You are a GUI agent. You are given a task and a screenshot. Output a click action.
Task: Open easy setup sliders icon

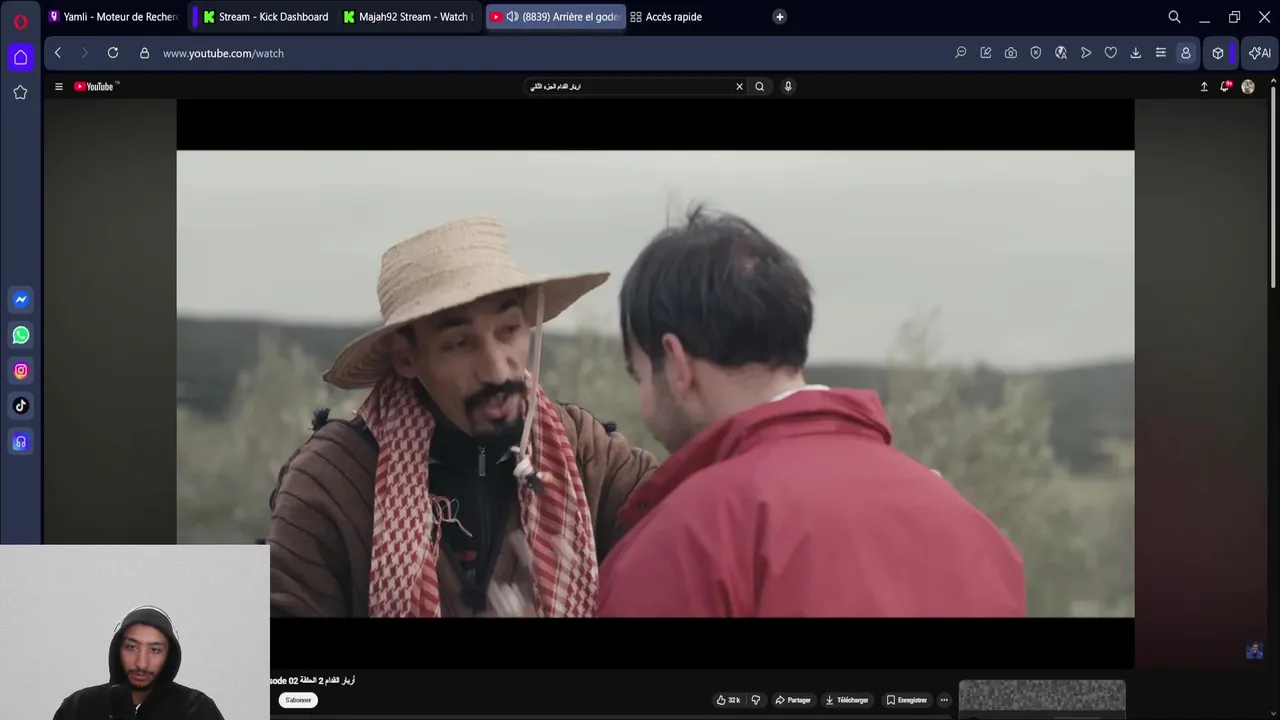coord(1161,53)
